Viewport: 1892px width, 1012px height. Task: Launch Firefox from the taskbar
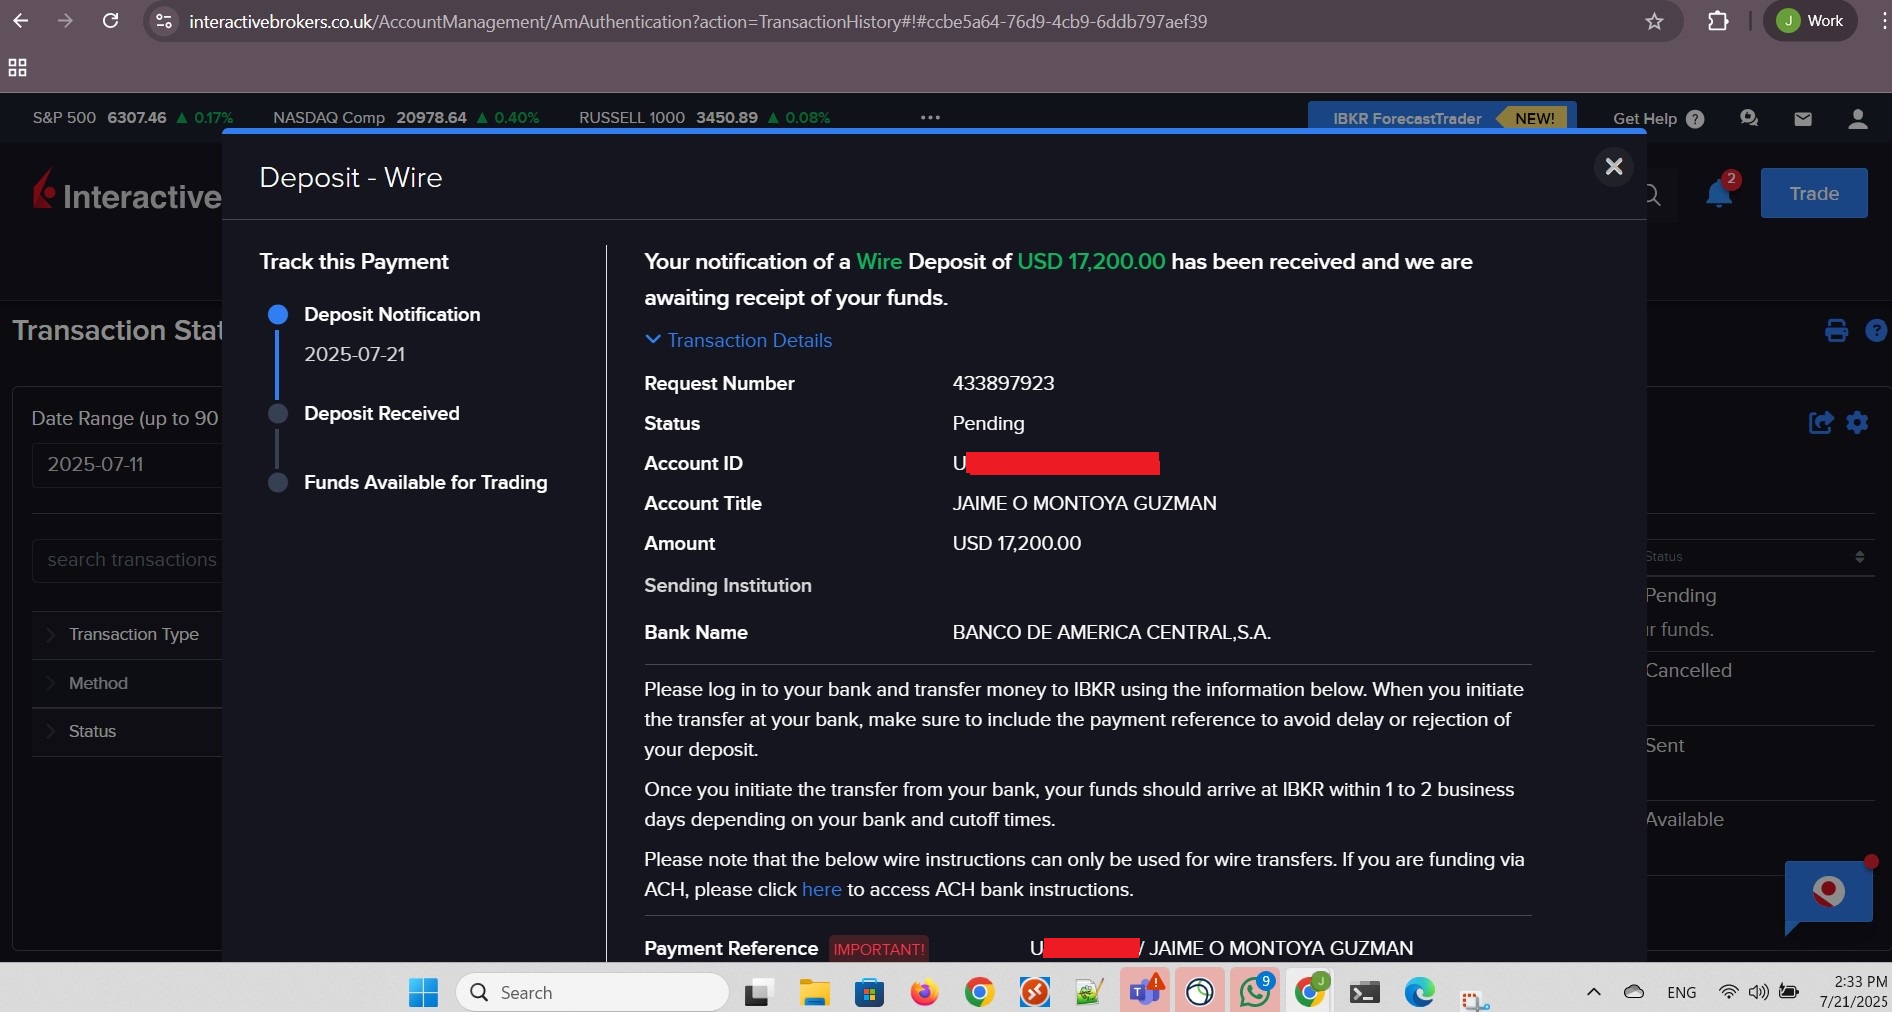click(924, 992)
